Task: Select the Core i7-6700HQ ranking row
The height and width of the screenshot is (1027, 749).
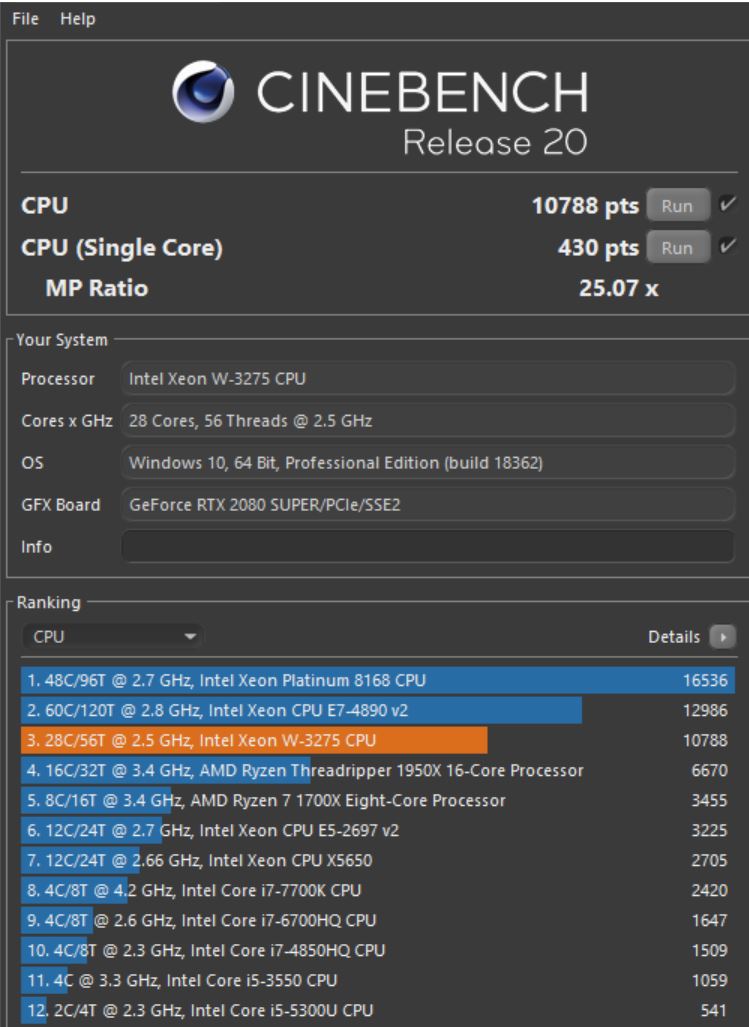Action: [x=377, y=920]
